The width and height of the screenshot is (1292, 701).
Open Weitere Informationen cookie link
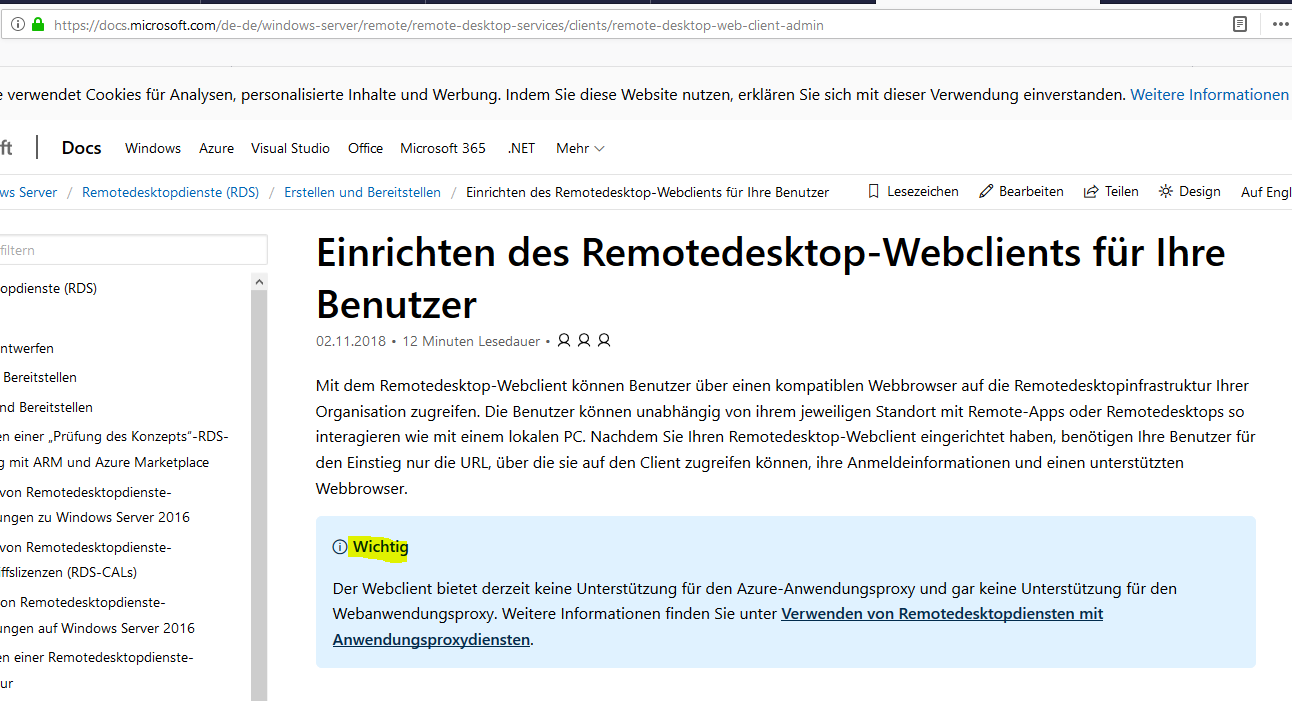click(x=1210, y=95)
